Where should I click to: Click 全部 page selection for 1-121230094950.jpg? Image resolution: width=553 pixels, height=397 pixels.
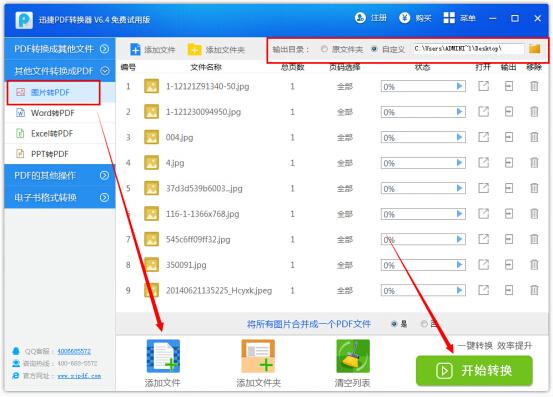click(345, 112)
